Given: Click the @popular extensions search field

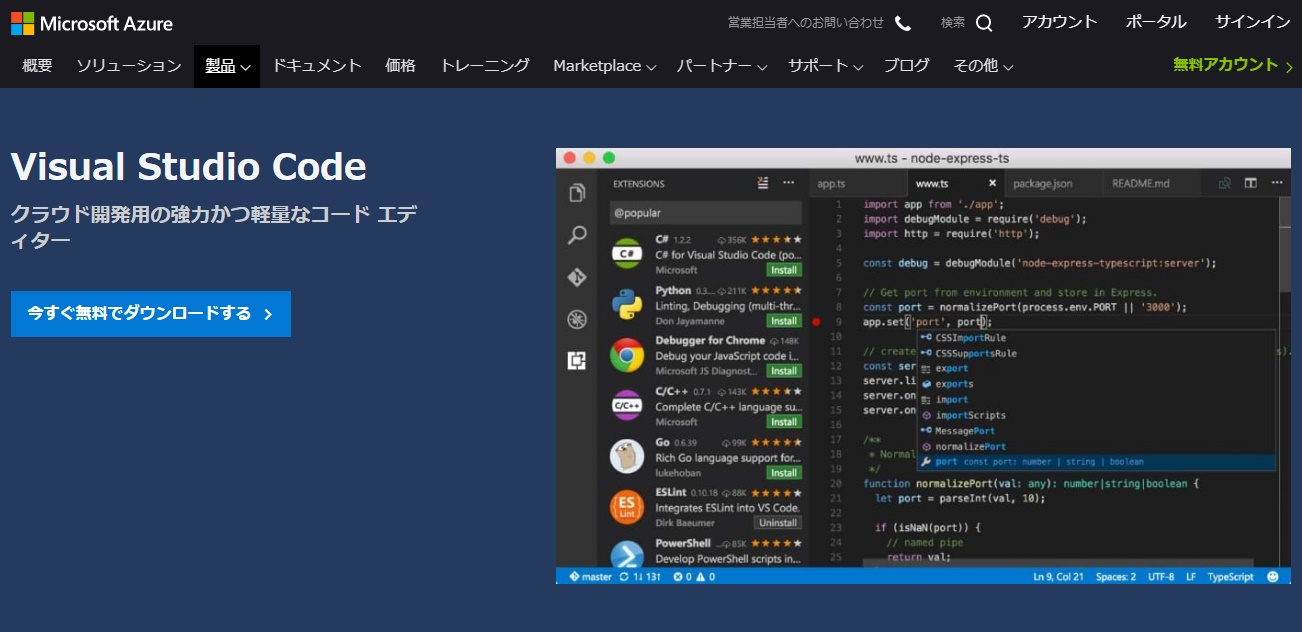Looking at the screenshot, I should pyautogui.click(x=700, y=212).
